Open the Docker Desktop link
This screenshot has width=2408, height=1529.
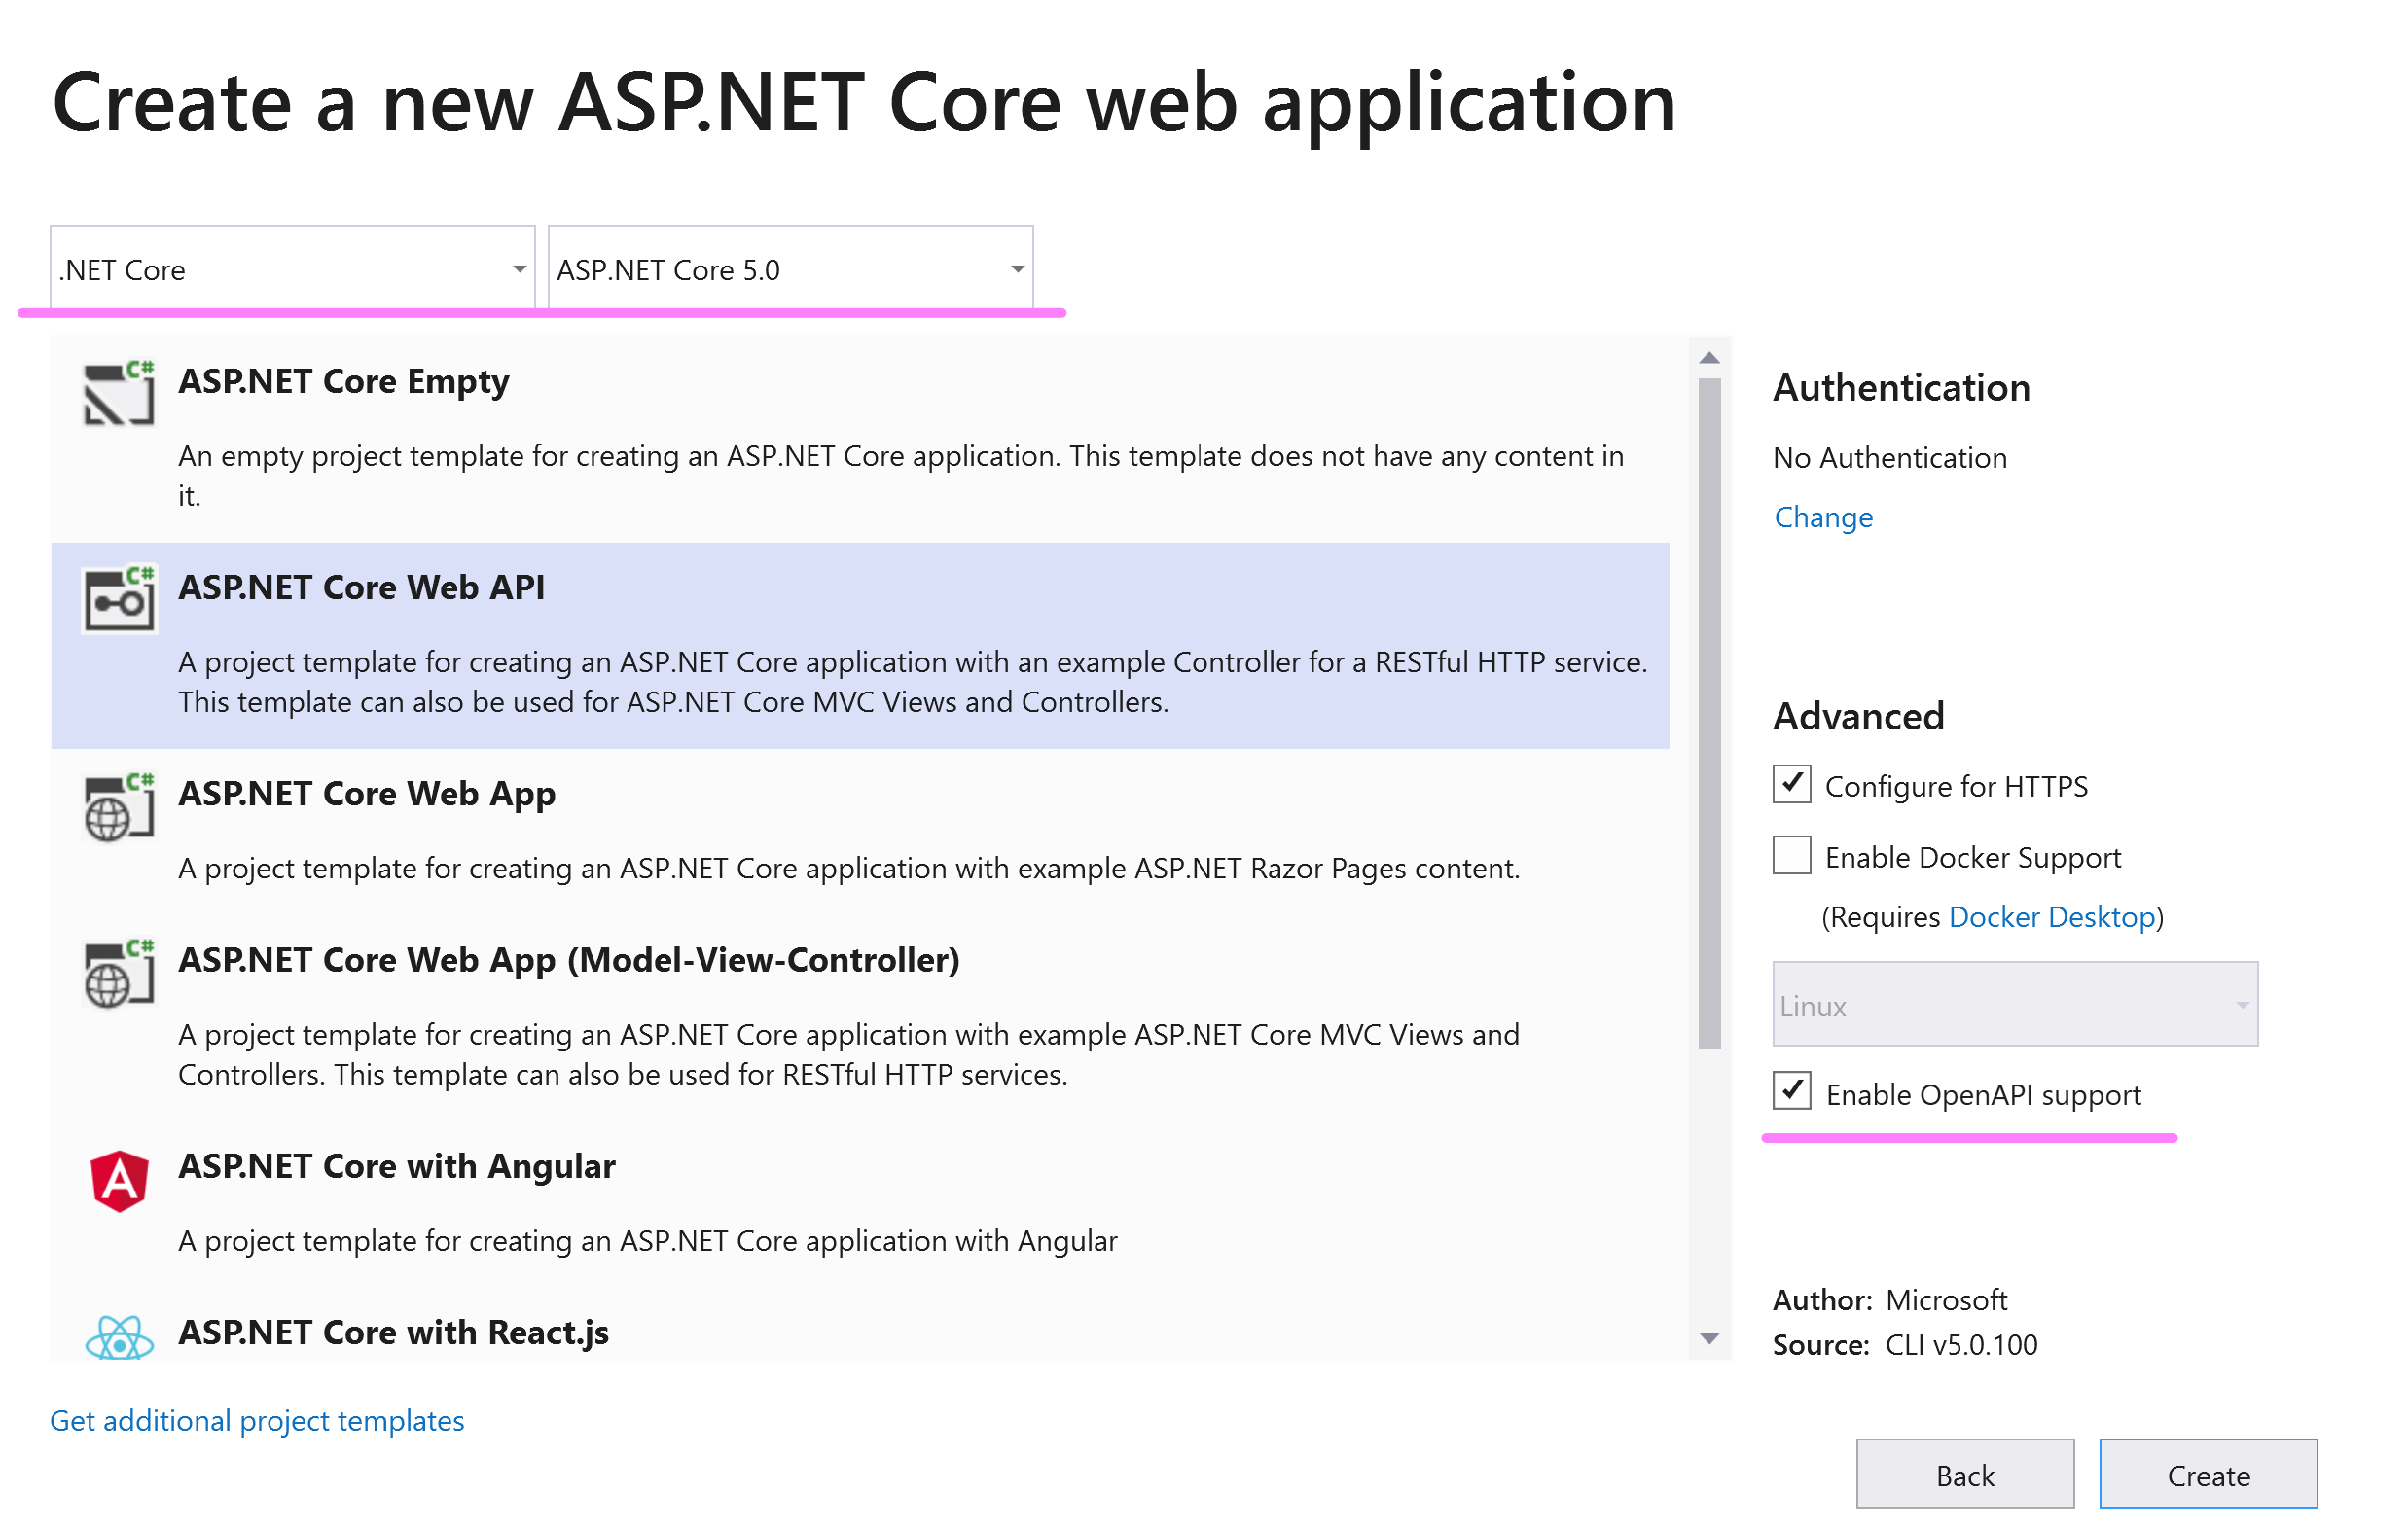[x=2052, y=916]
